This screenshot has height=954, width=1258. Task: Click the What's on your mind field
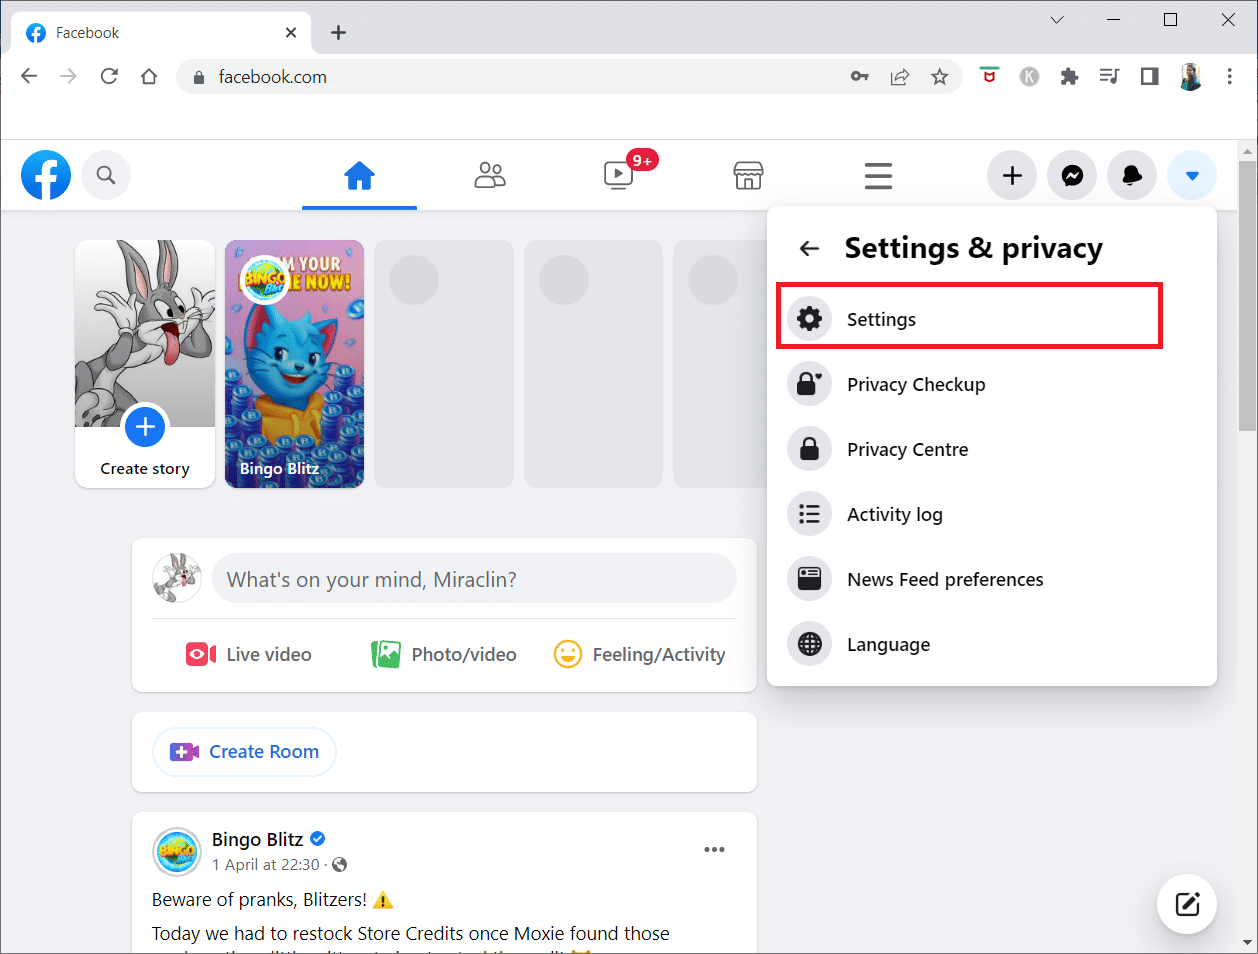coord(474,579)
